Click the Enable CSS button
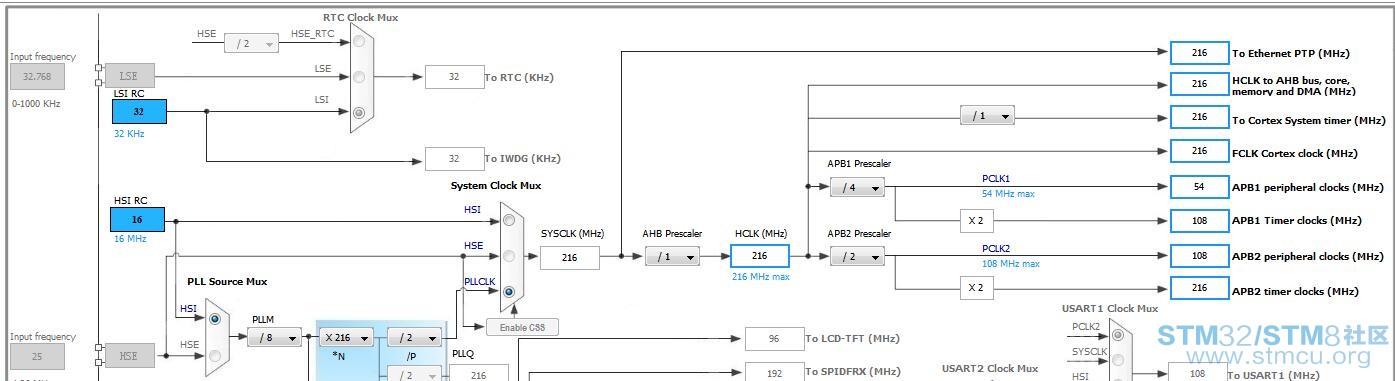Viewport: 1395px width, 381px height. pos(522,327)
